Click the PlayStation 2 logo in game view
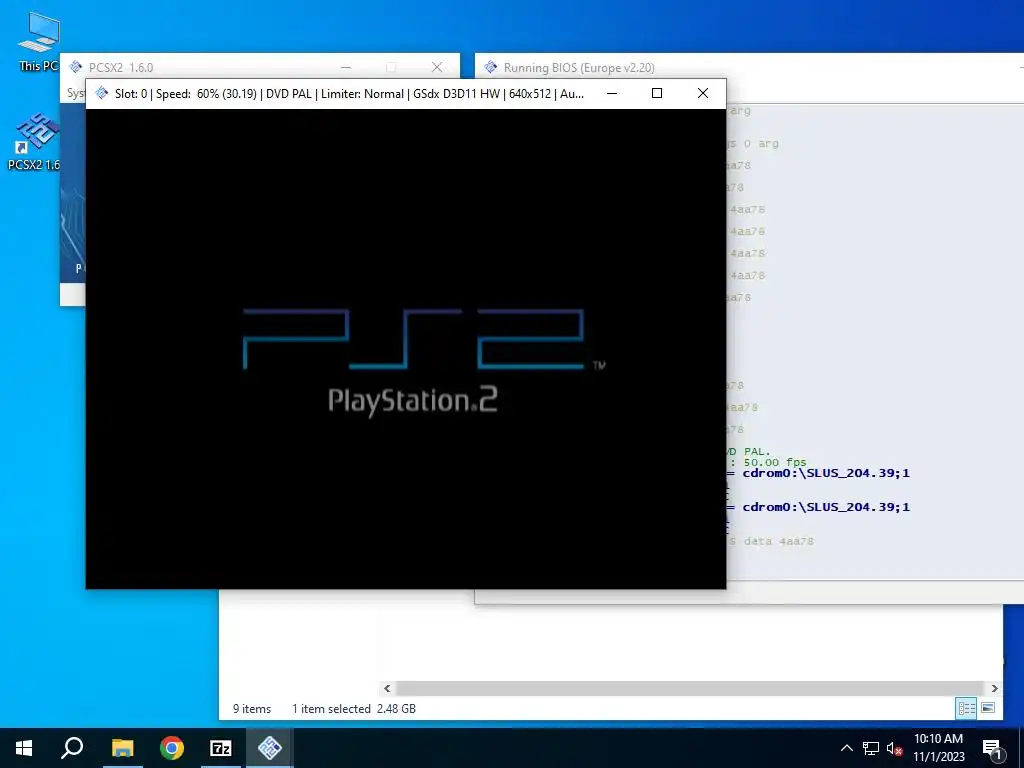This screenshot has height=768, width=1024. point(423,362)
